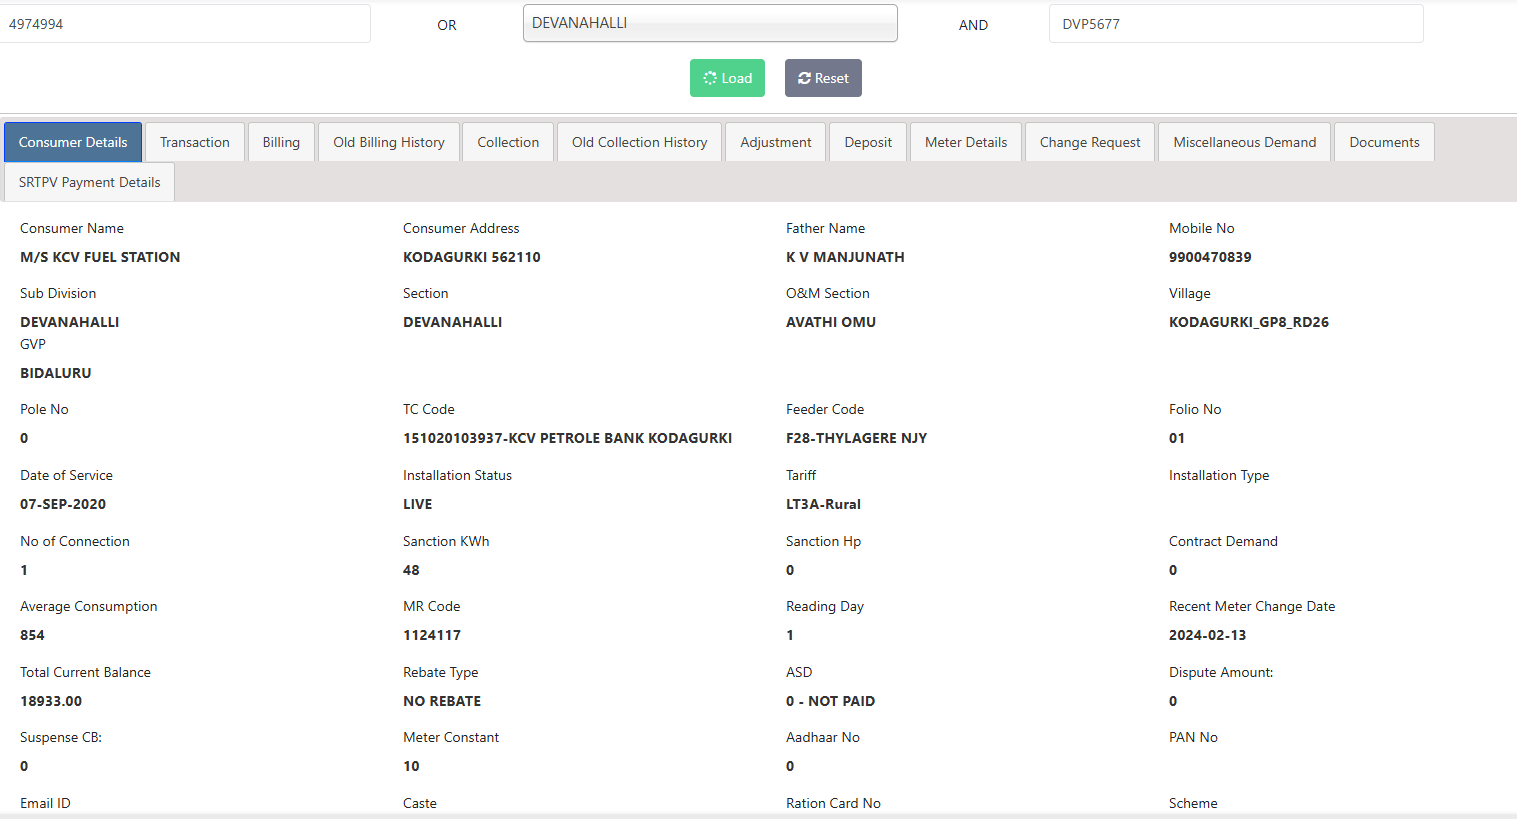Select the Collection tab
Image resolution: width=1517 pixels, height=819 pixels.
(508, 142)
